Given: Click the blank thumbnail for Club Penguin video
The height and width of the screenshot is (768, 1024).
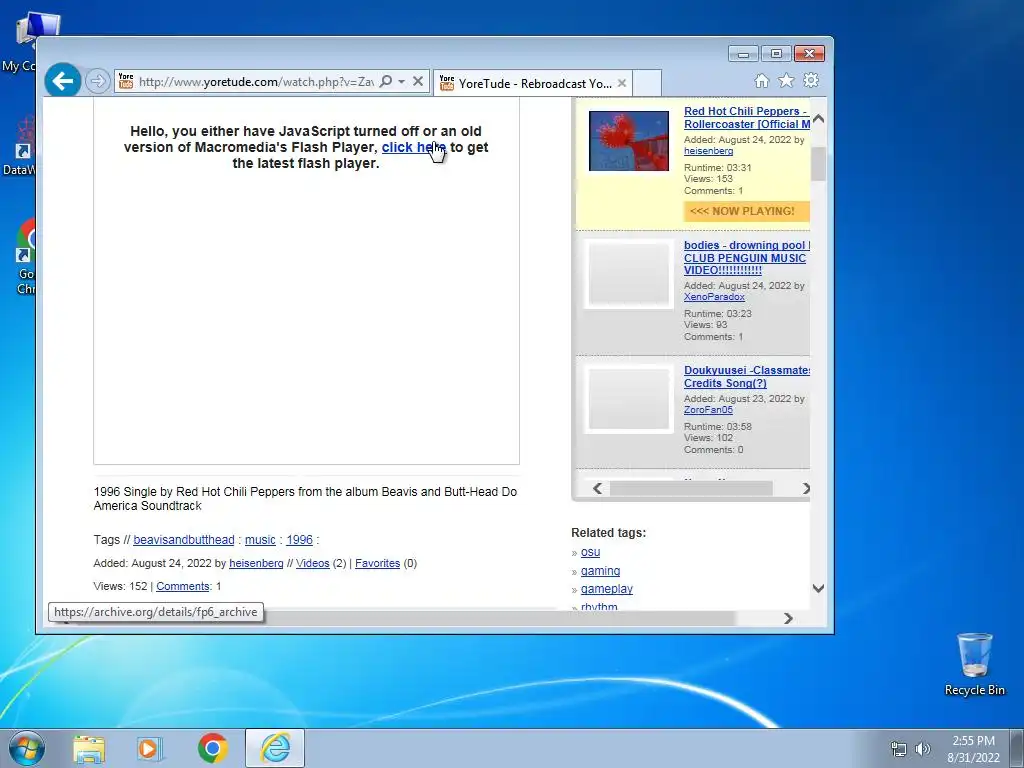Looking at the screenshot, I should (x=628, y=274).
